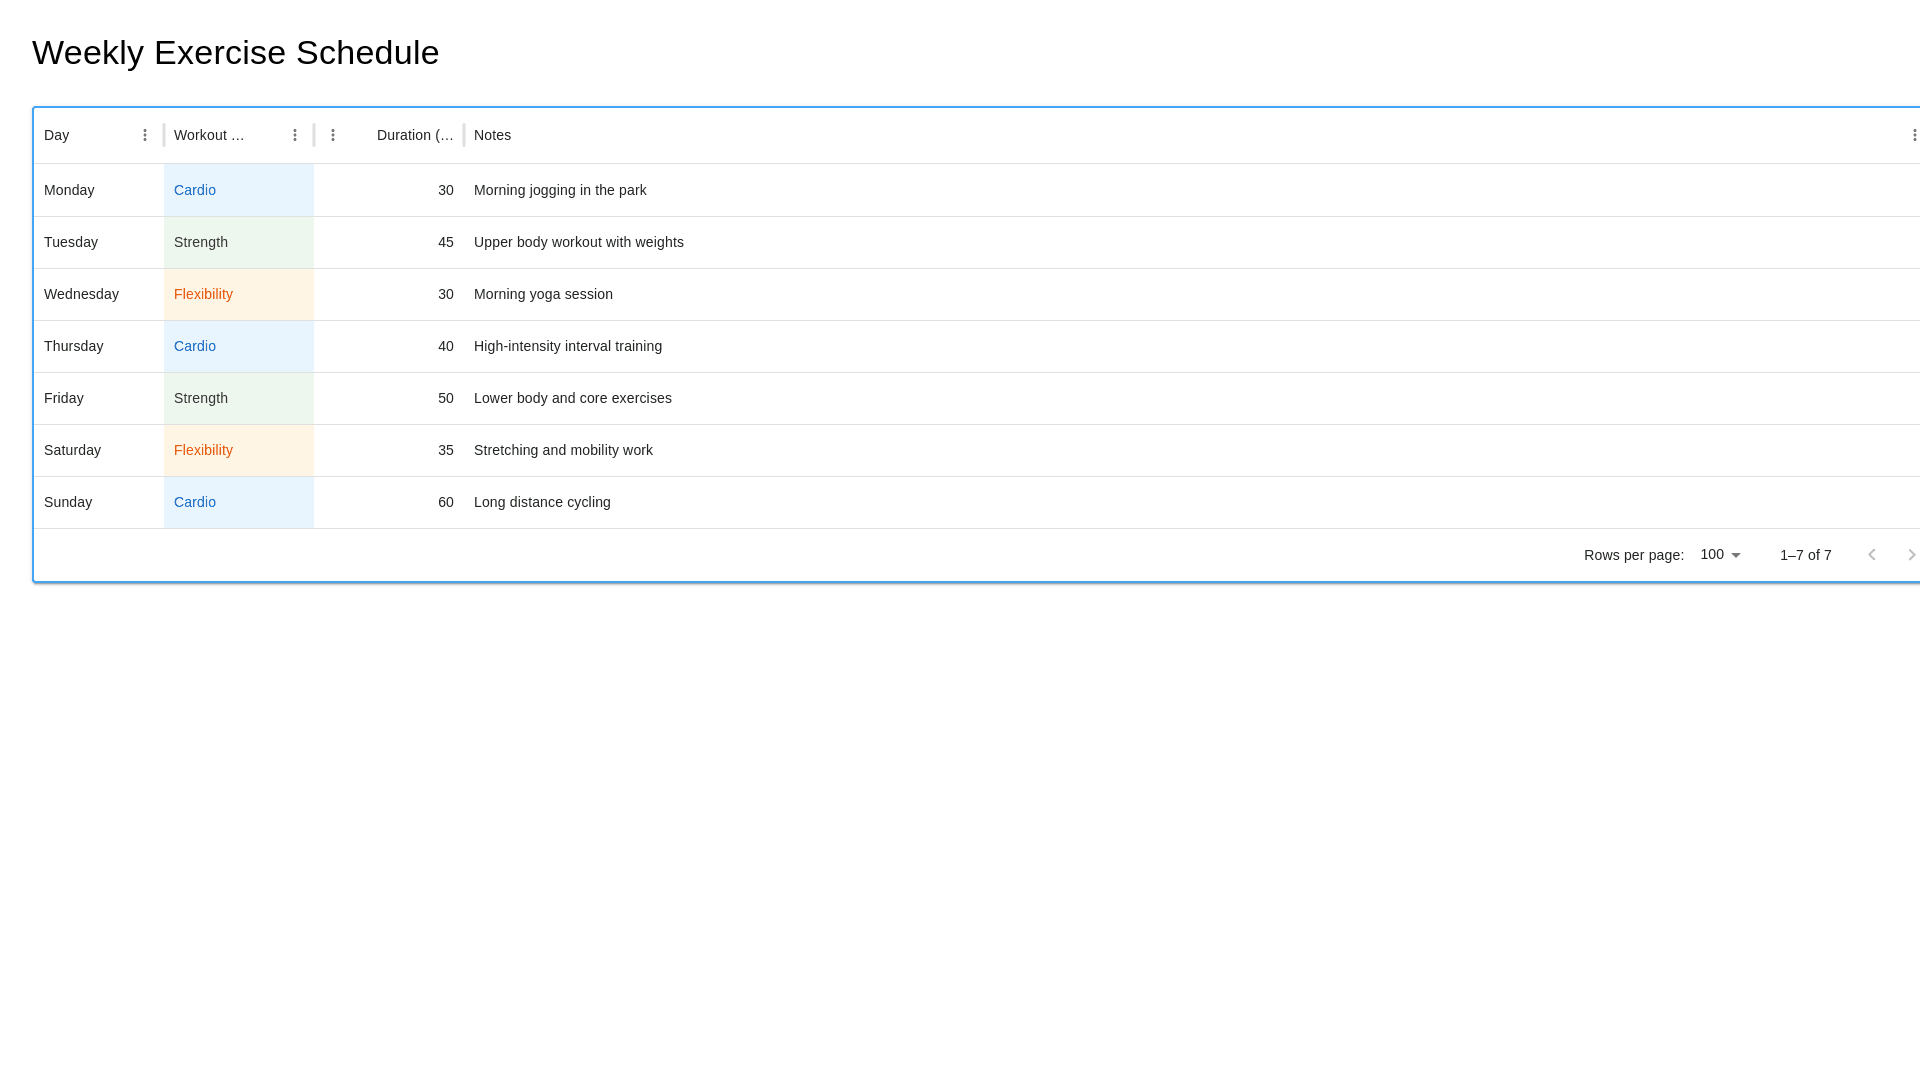Click the Notes column header
The height and width of the screenshot is (1080, 1920).
[492, 135]
